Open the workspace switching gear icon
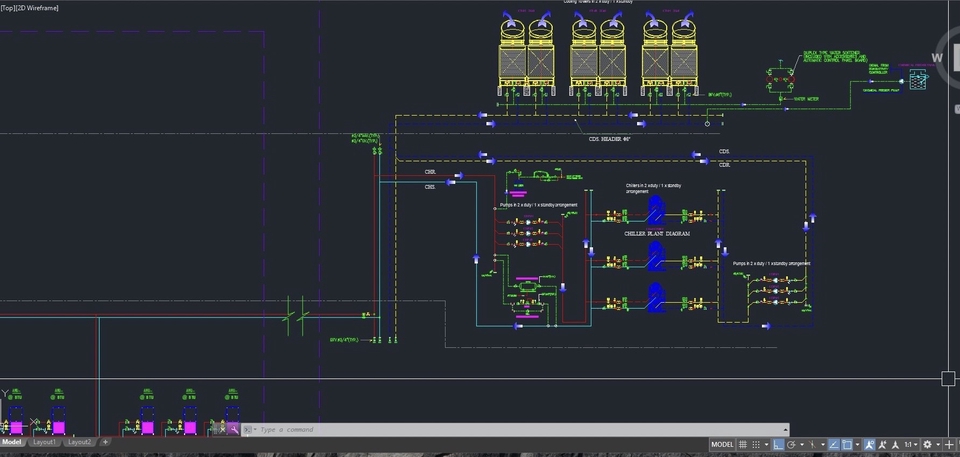 [928, 444]
